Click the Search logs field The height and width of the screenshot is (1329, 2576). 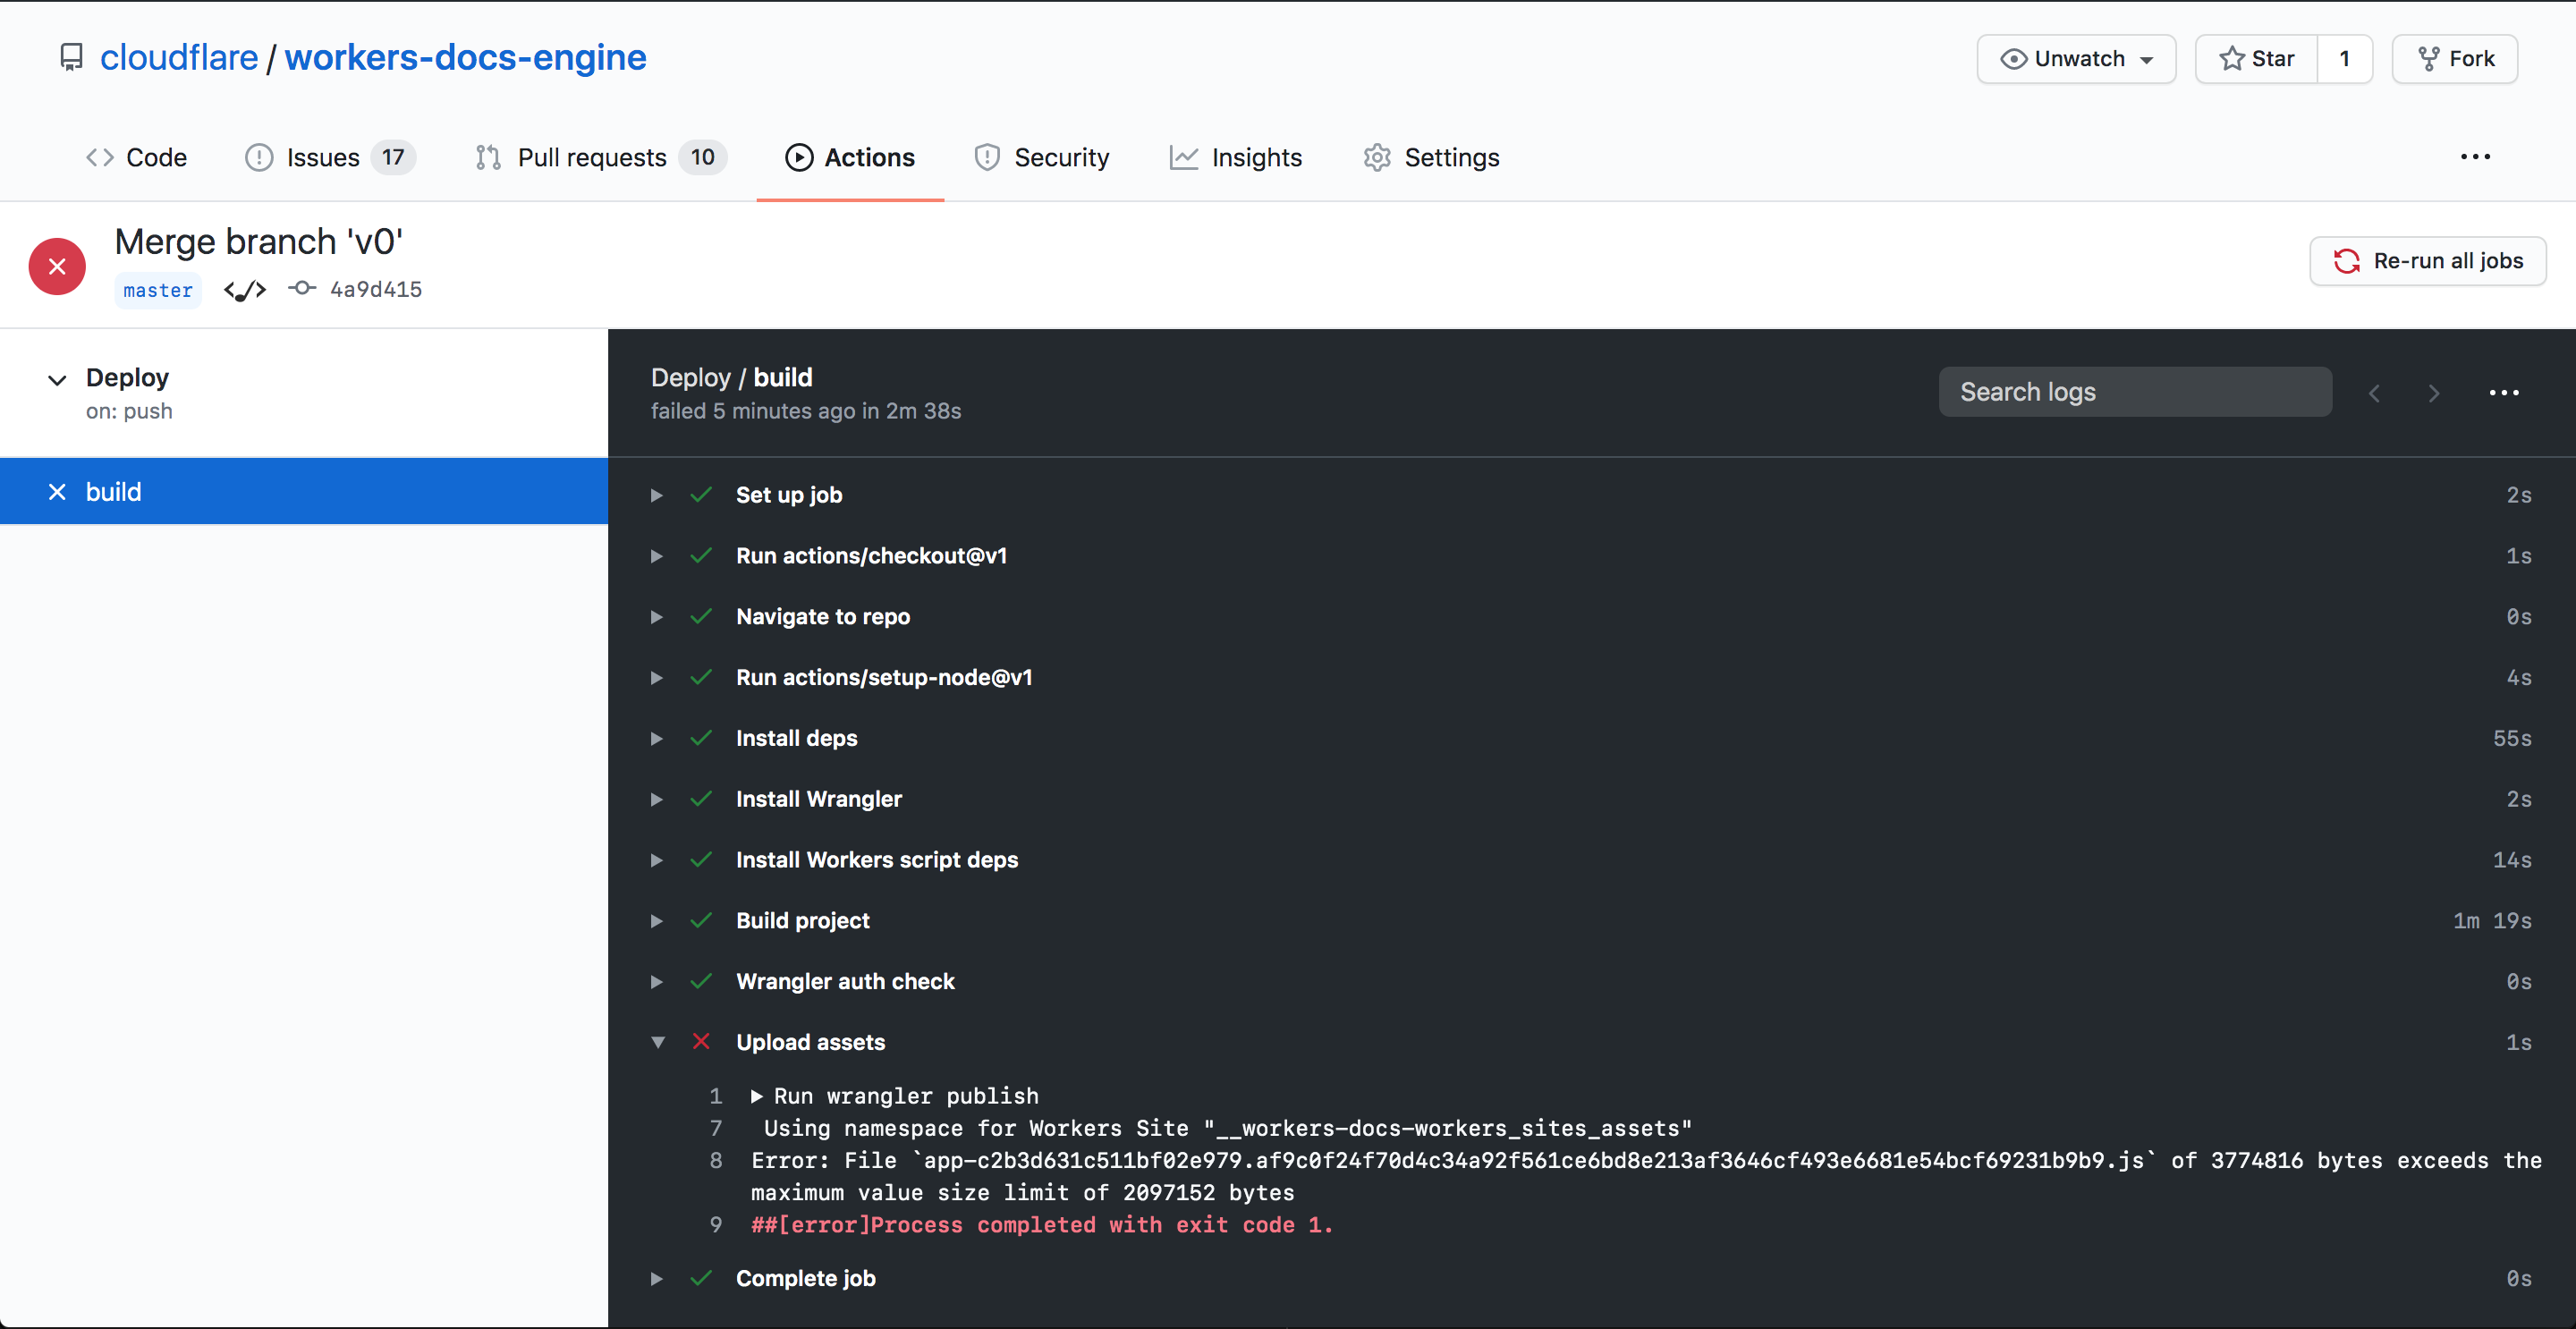click(x=2134, y=392)
